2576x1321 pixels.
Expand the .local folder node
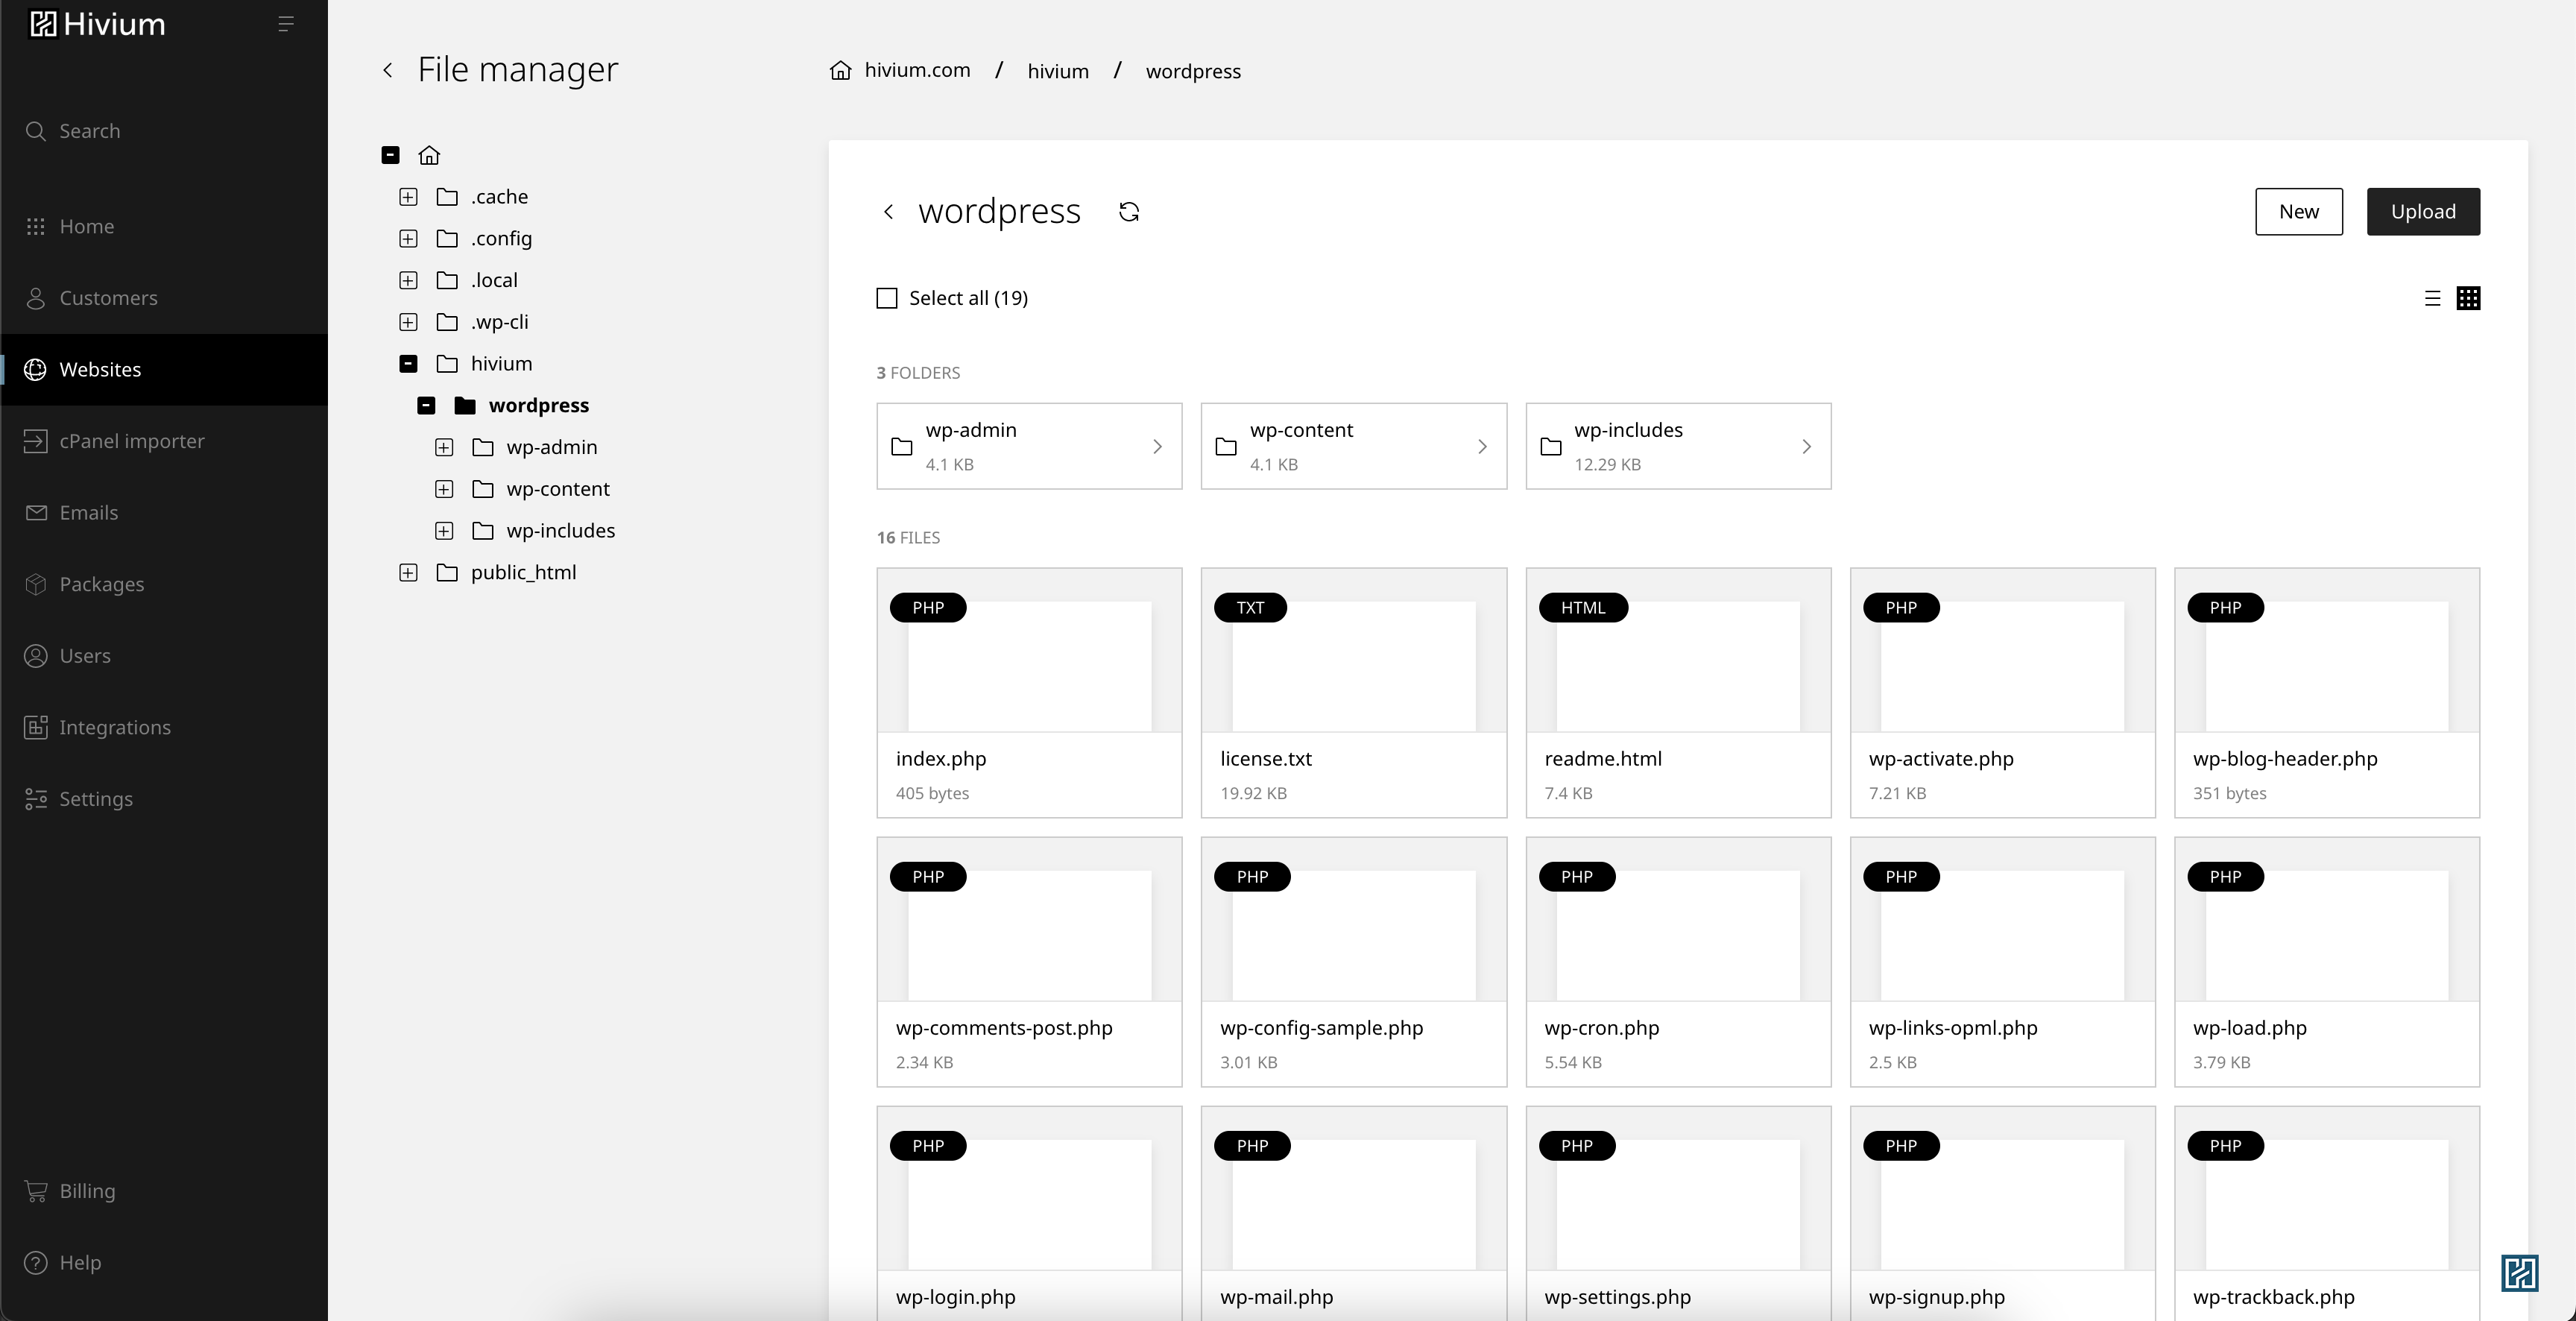[x=408, y=280]
